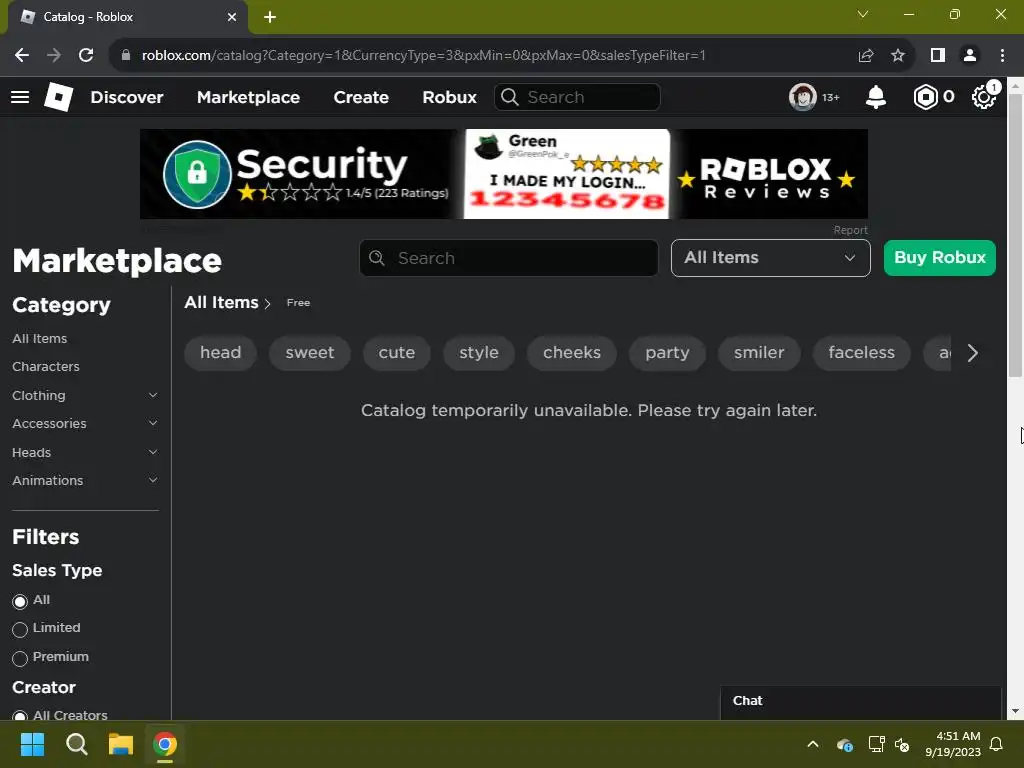Click All Items breadcrumb link
The image size is (1024, 768).
click(221, 302)
